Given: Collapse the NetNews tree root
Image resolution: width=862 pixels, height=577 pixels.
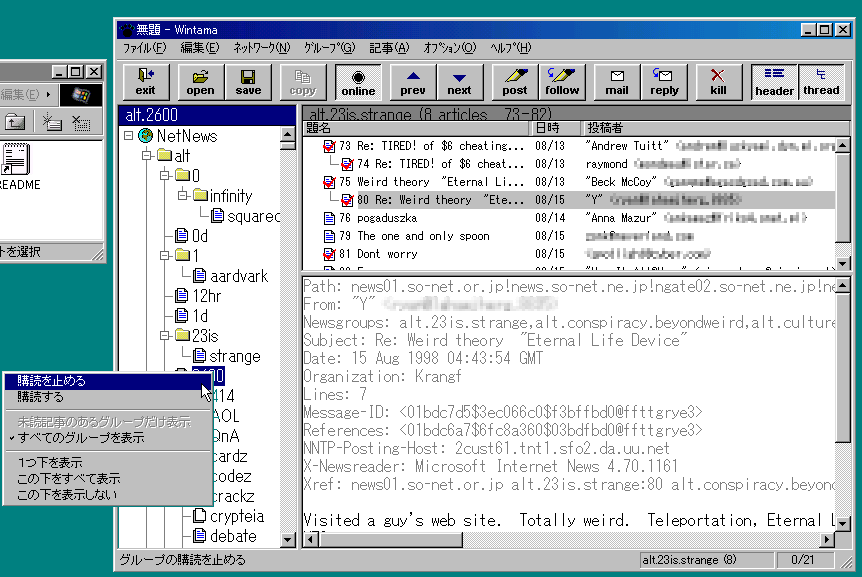Looking at the screenshot, I should [x=129, y=135].
